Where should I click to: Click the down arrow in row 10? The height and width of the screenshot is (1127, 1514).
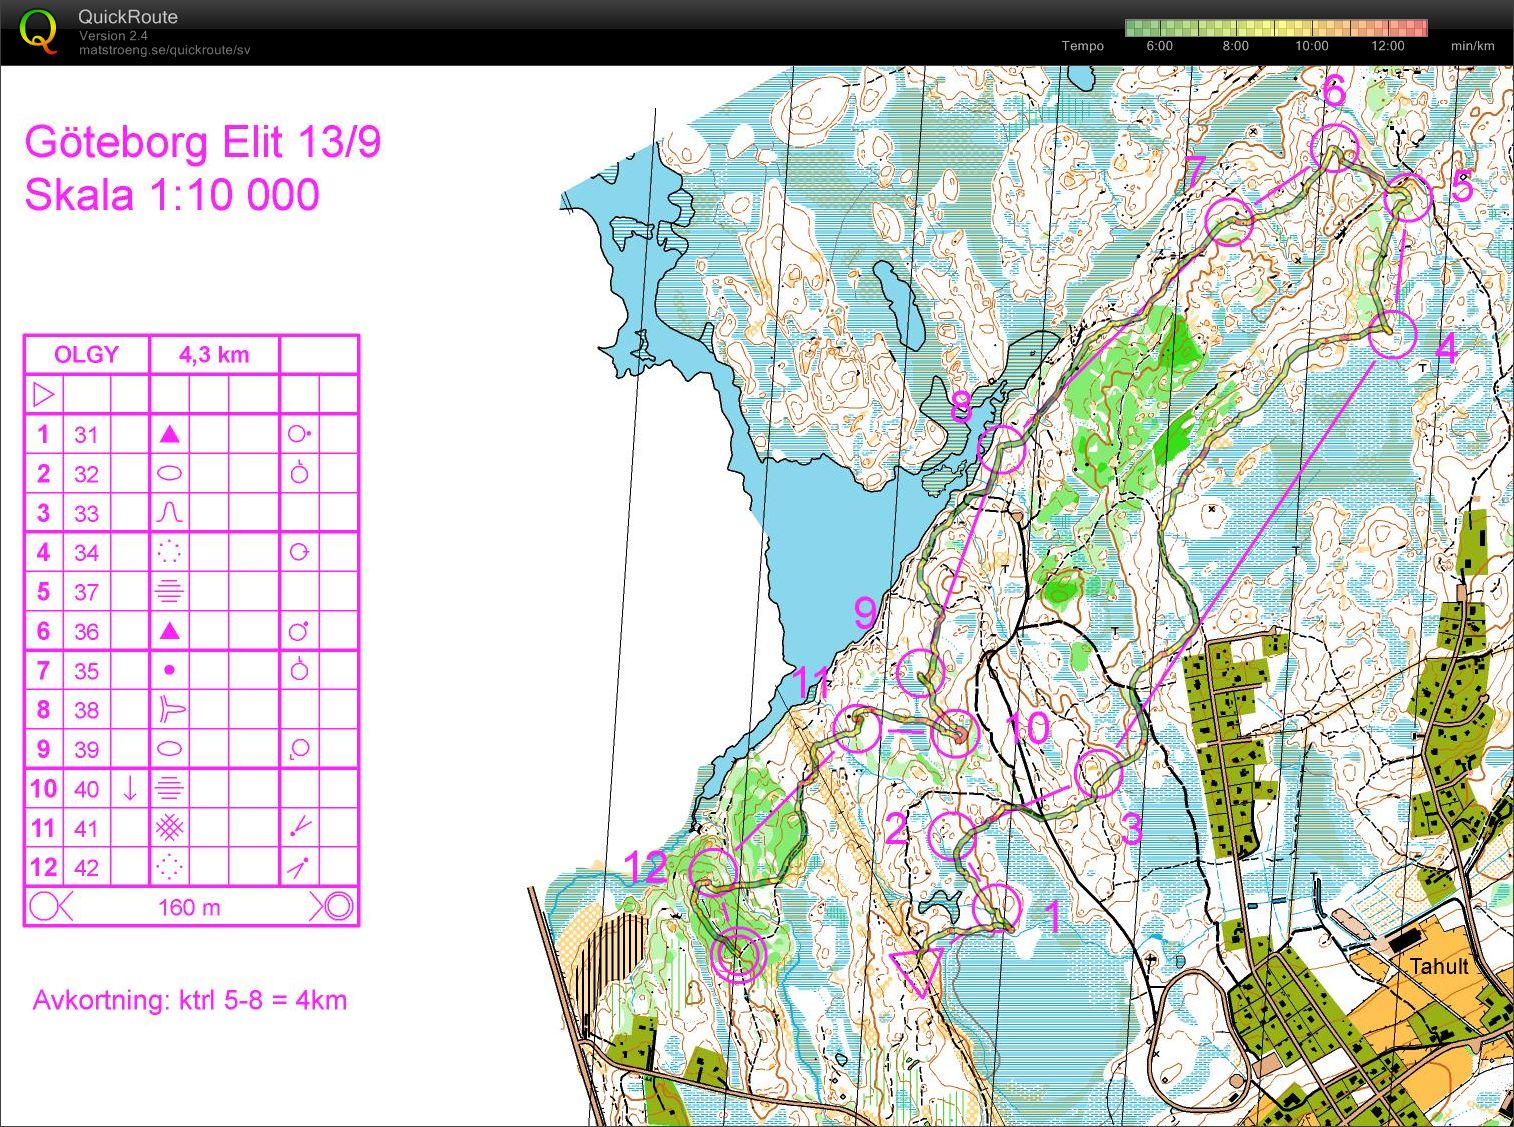129,788
